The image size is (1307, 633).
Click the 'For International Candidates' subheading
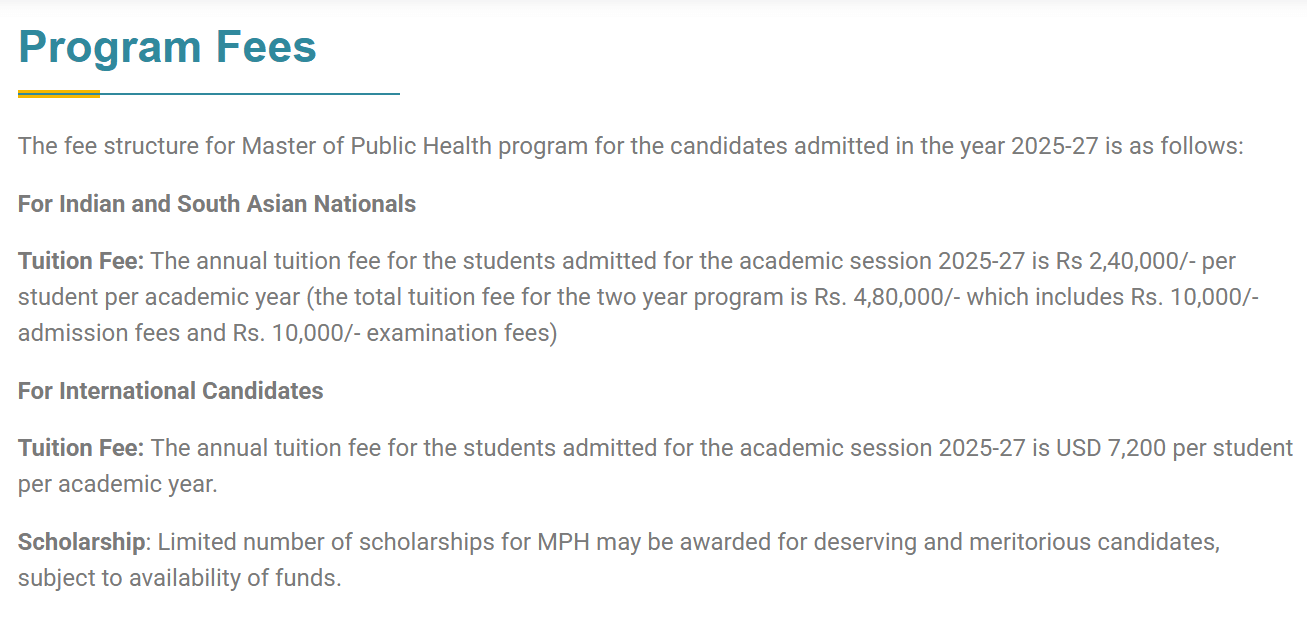pyautogui.click(x=171, y=391)
